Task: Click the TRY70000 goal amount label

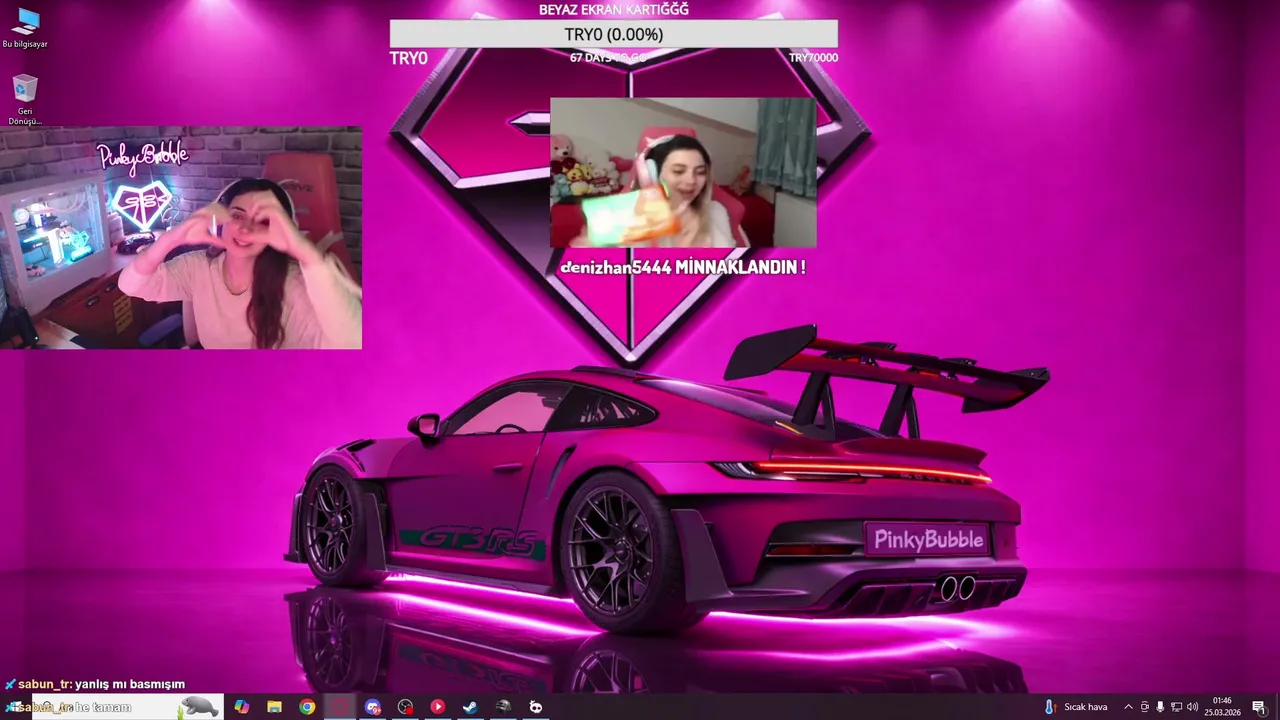Action: pos(813,58)
